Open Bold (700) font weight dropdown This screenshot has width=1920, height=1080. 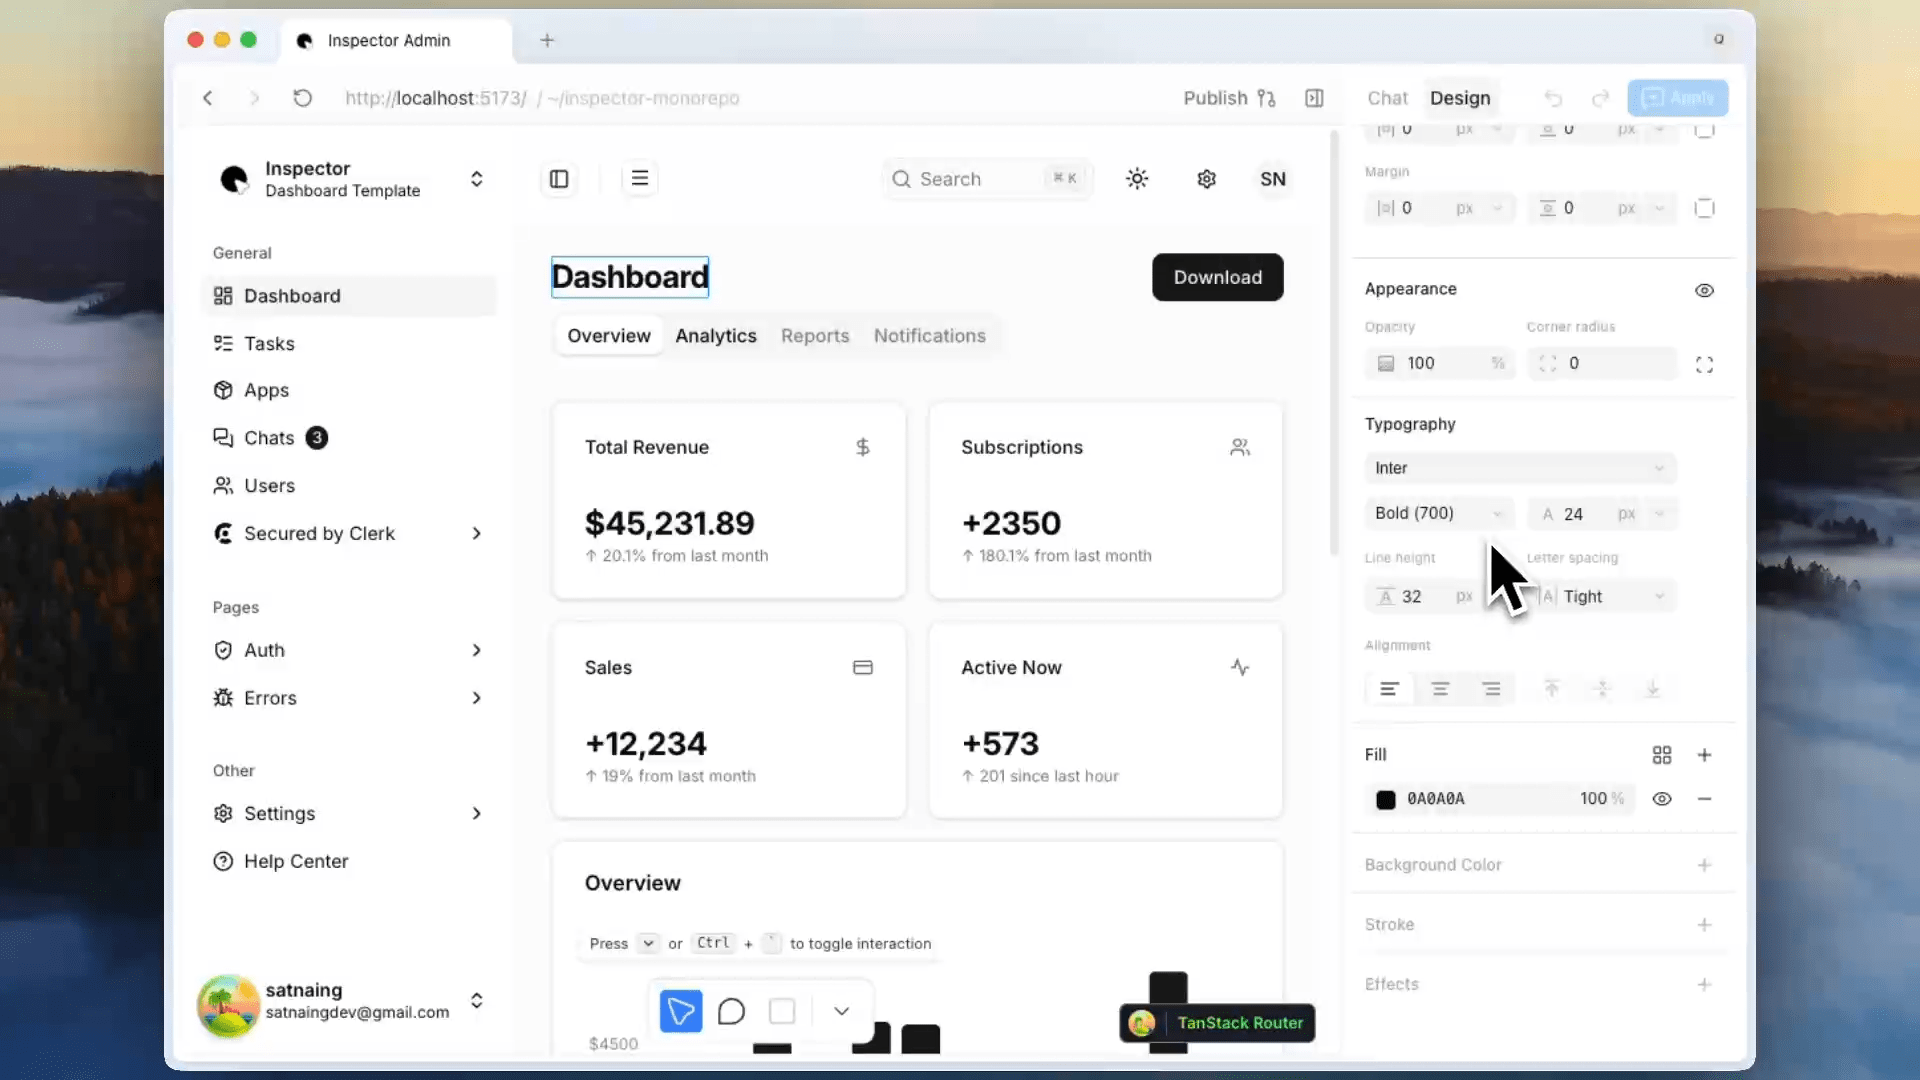point(1438,513)
